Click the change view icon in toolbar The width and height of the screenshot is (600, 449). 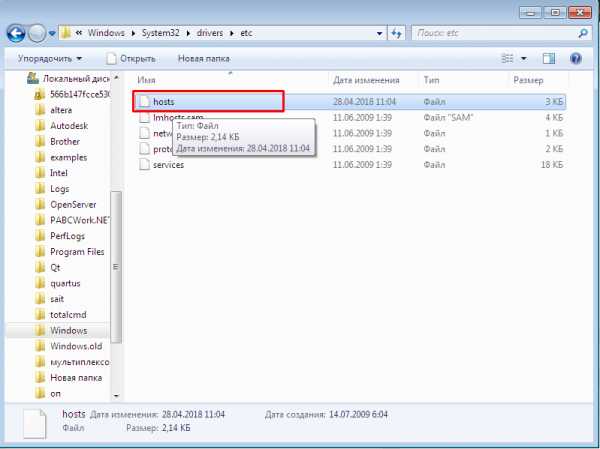[x=506, y=59]
